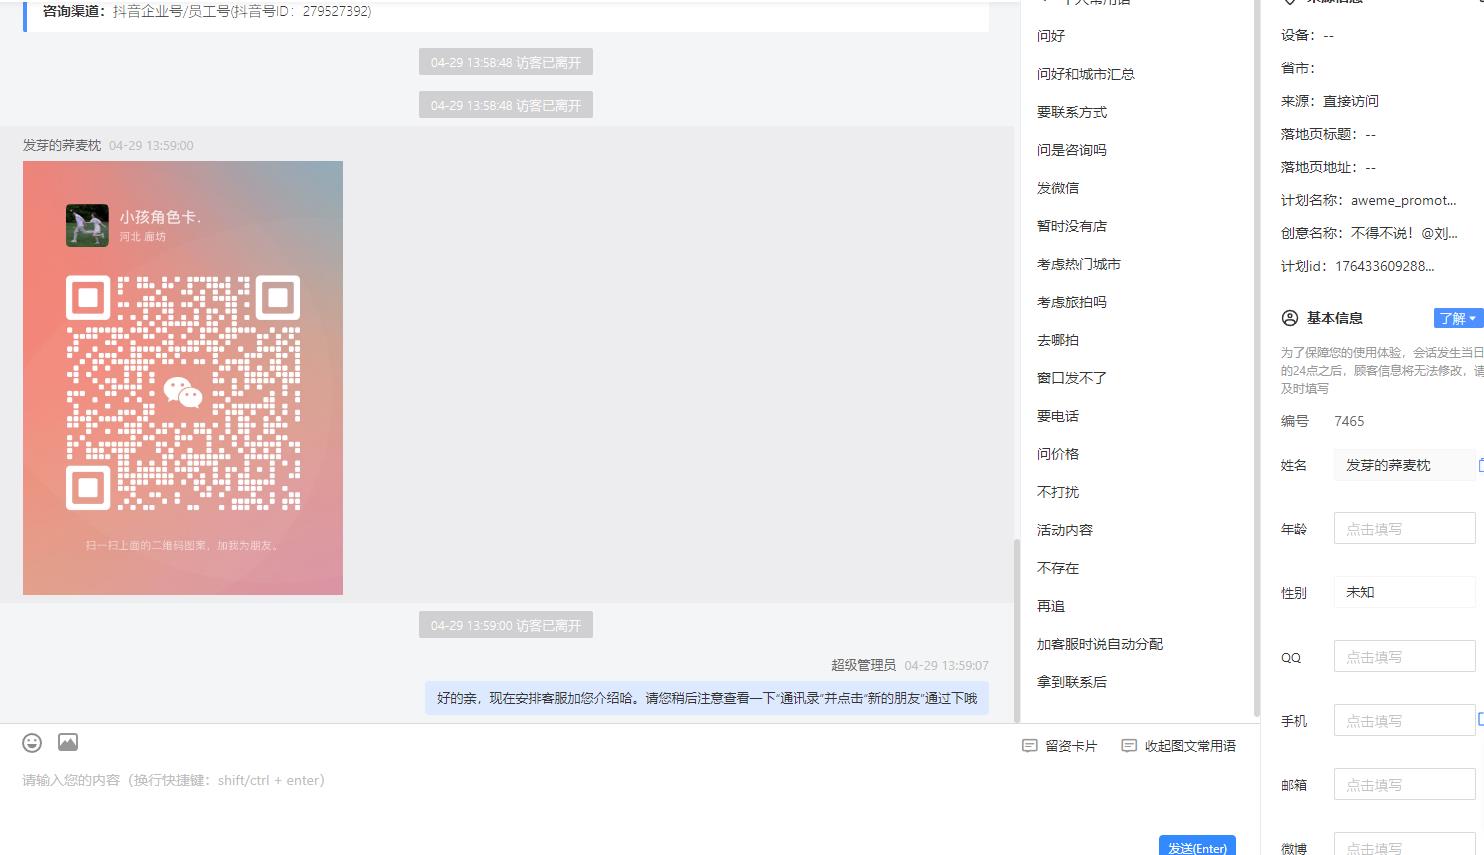This screenshot has height=855, width=1484.
Task: Select 加客服时说自动分配 phrase
Action: click(x=1100, y=644)
